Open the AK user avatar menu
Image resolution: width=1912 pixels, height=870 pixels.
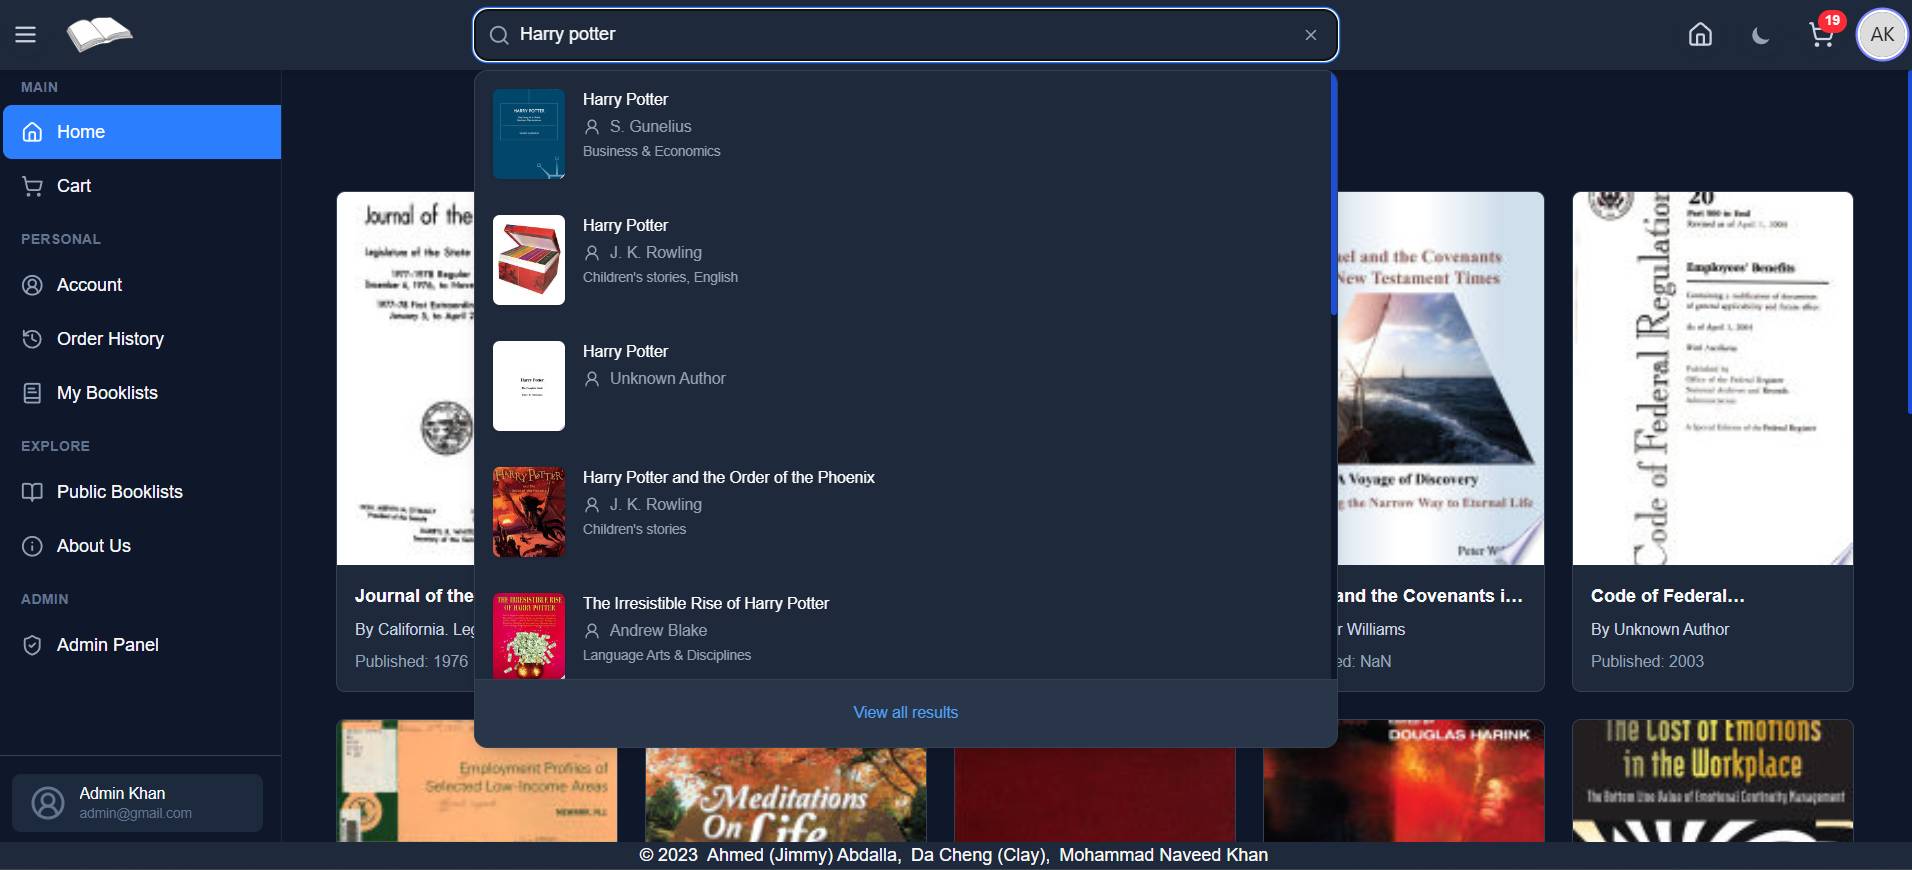click(1882, 35)
